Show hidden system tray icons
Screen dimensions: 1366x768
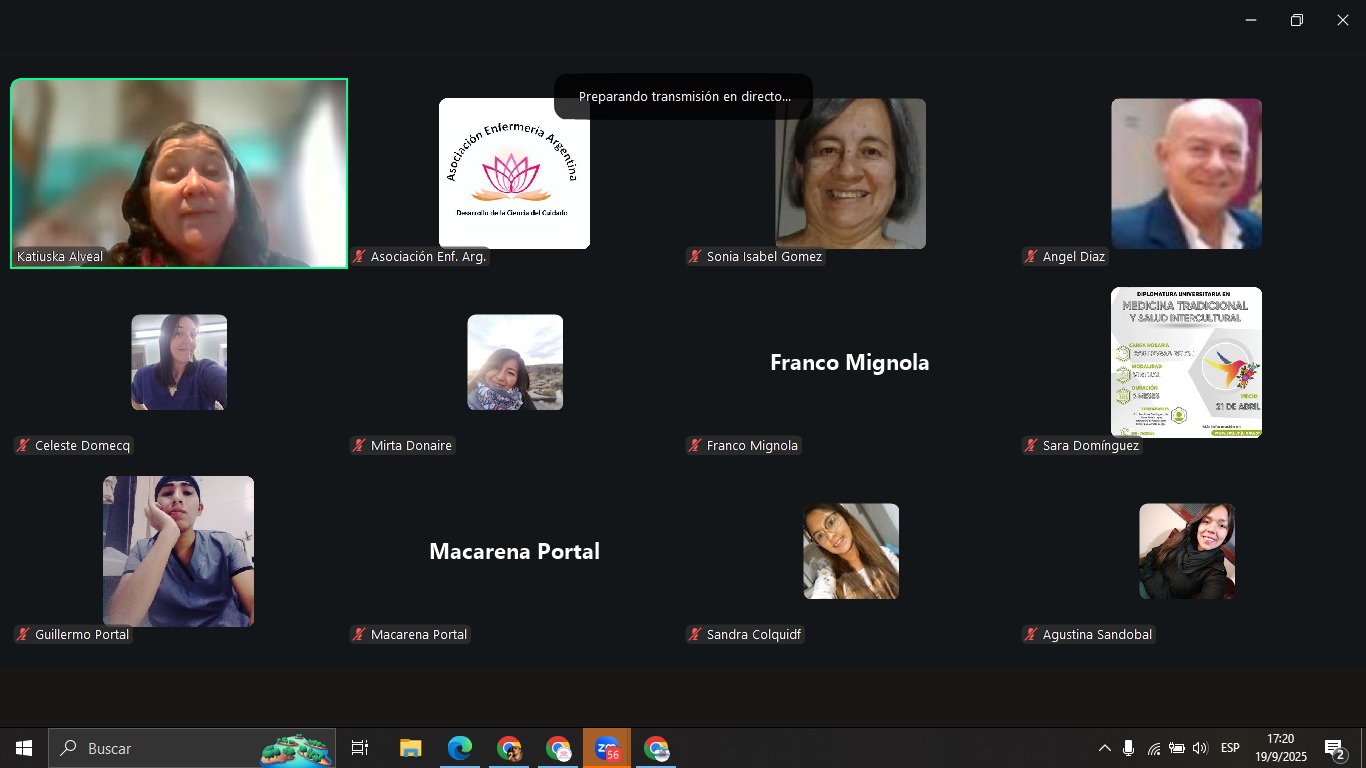click(x=1104, y=748)
